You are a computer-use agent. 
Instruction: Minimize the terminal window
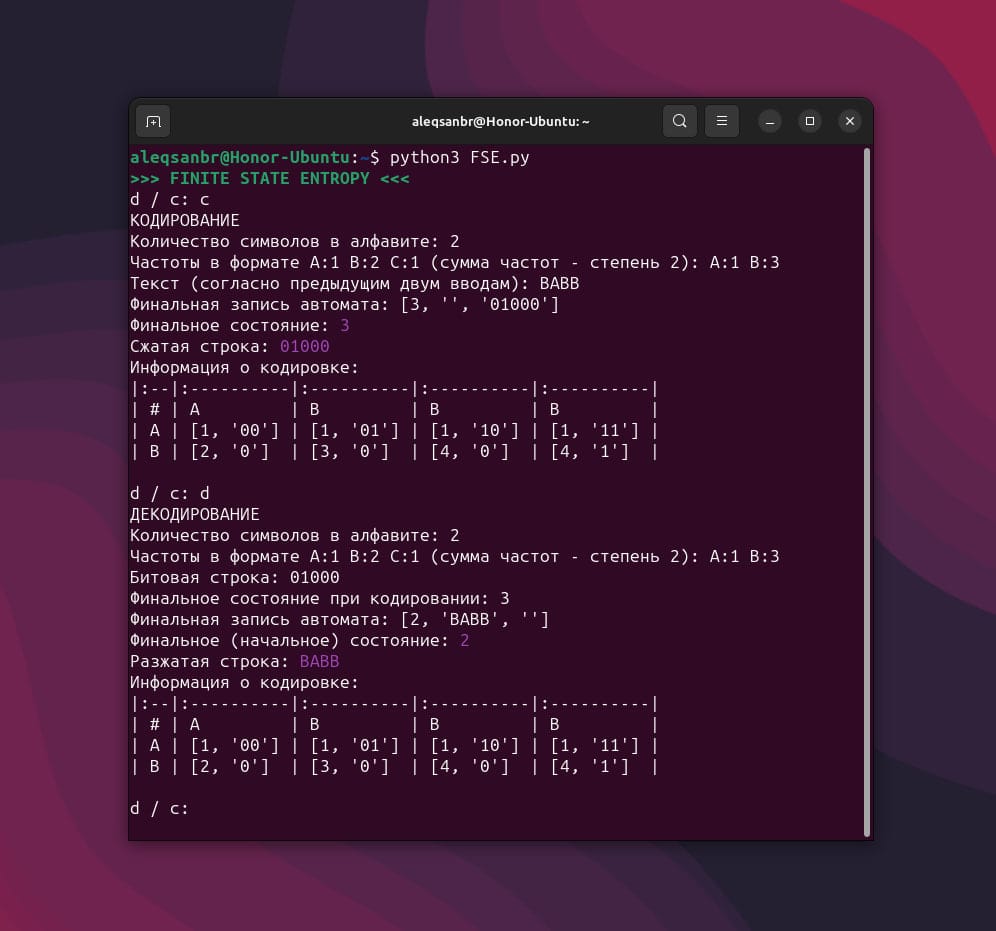(x=770, y=121)
